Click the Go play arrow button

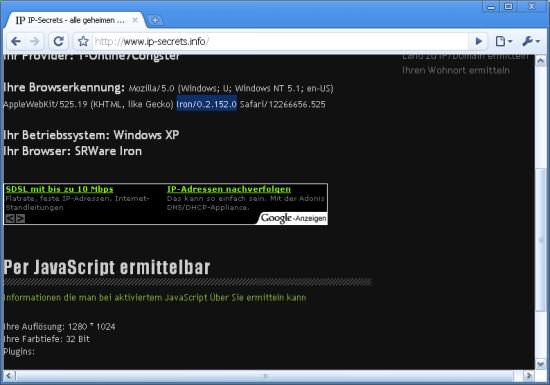click(x=478, y=41)
